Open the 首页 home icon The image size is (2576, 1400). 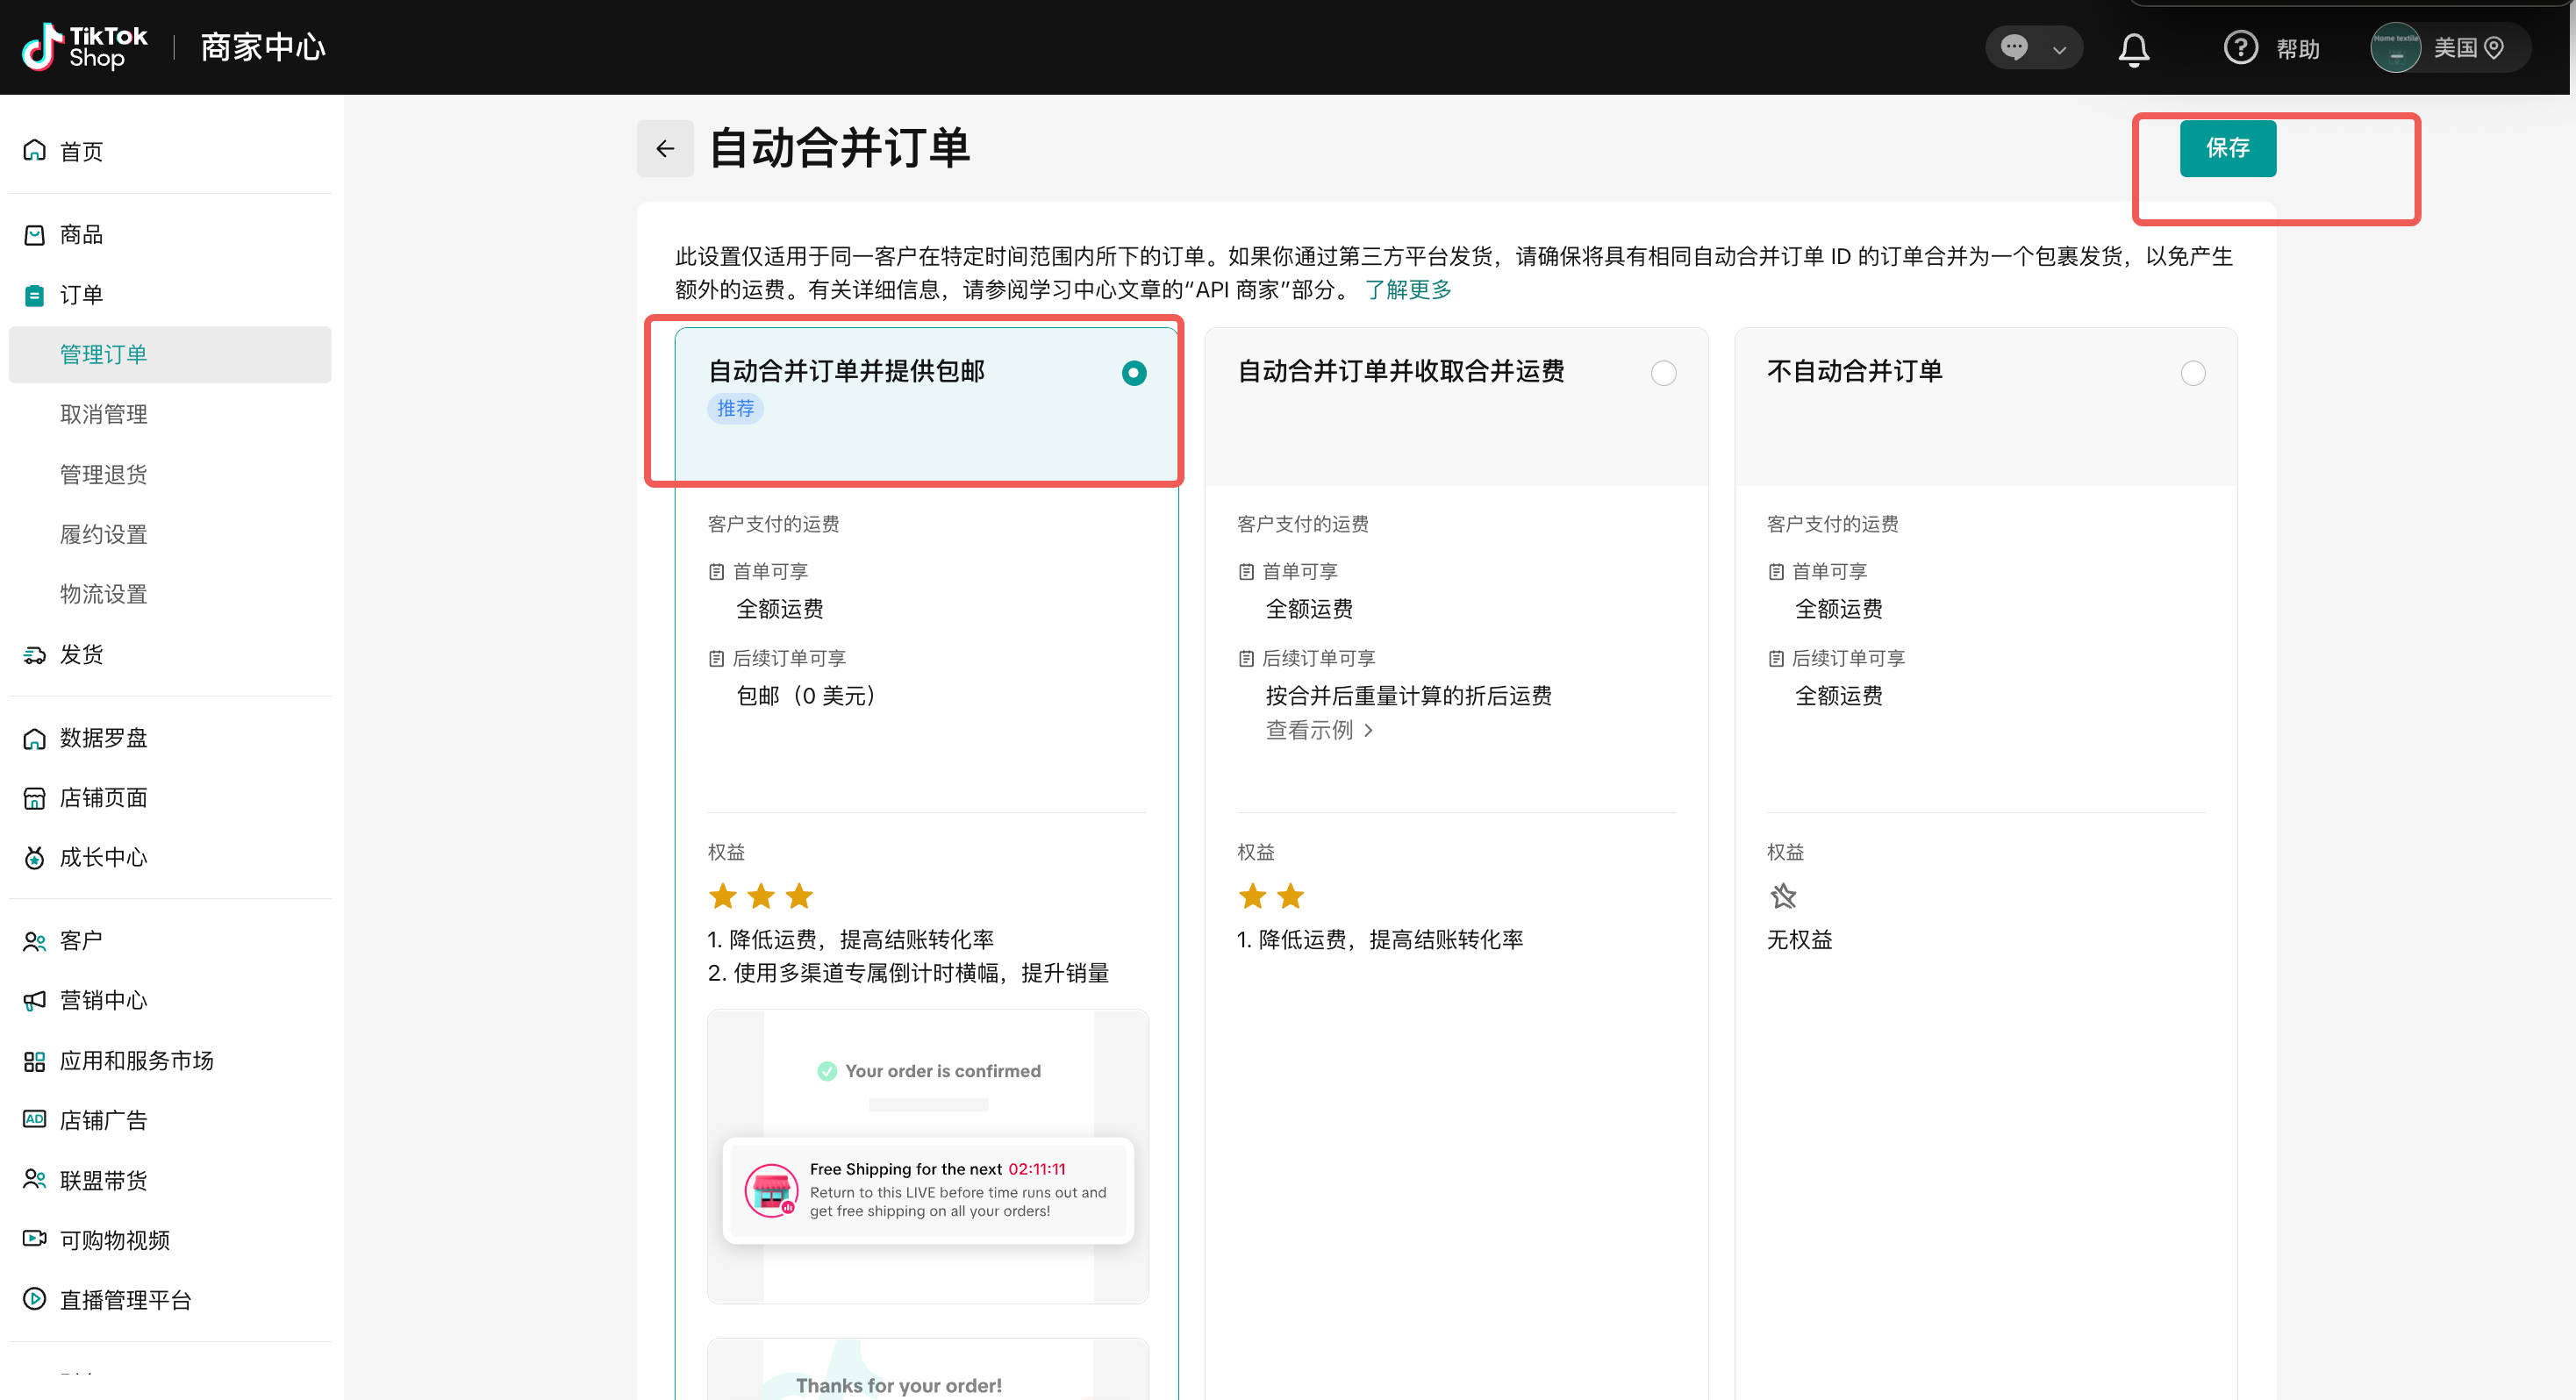35,151
